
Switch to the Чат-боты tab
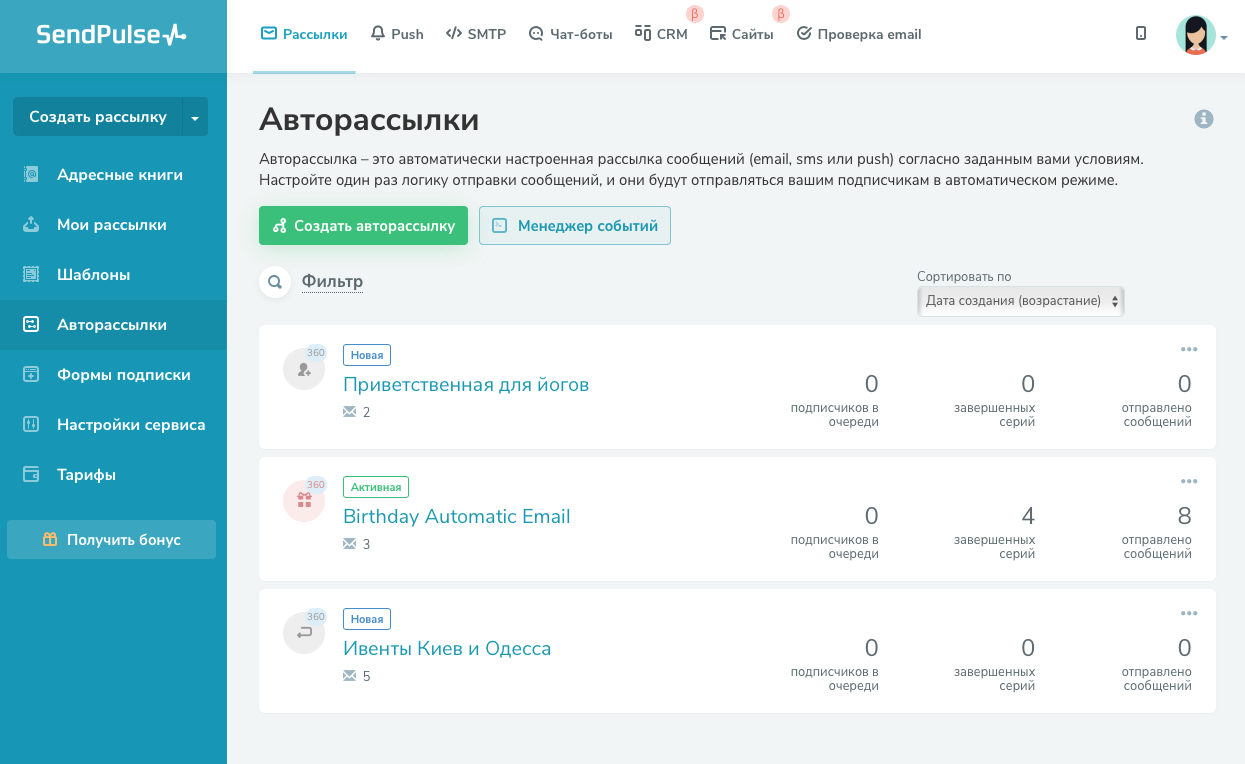[570, 34]
